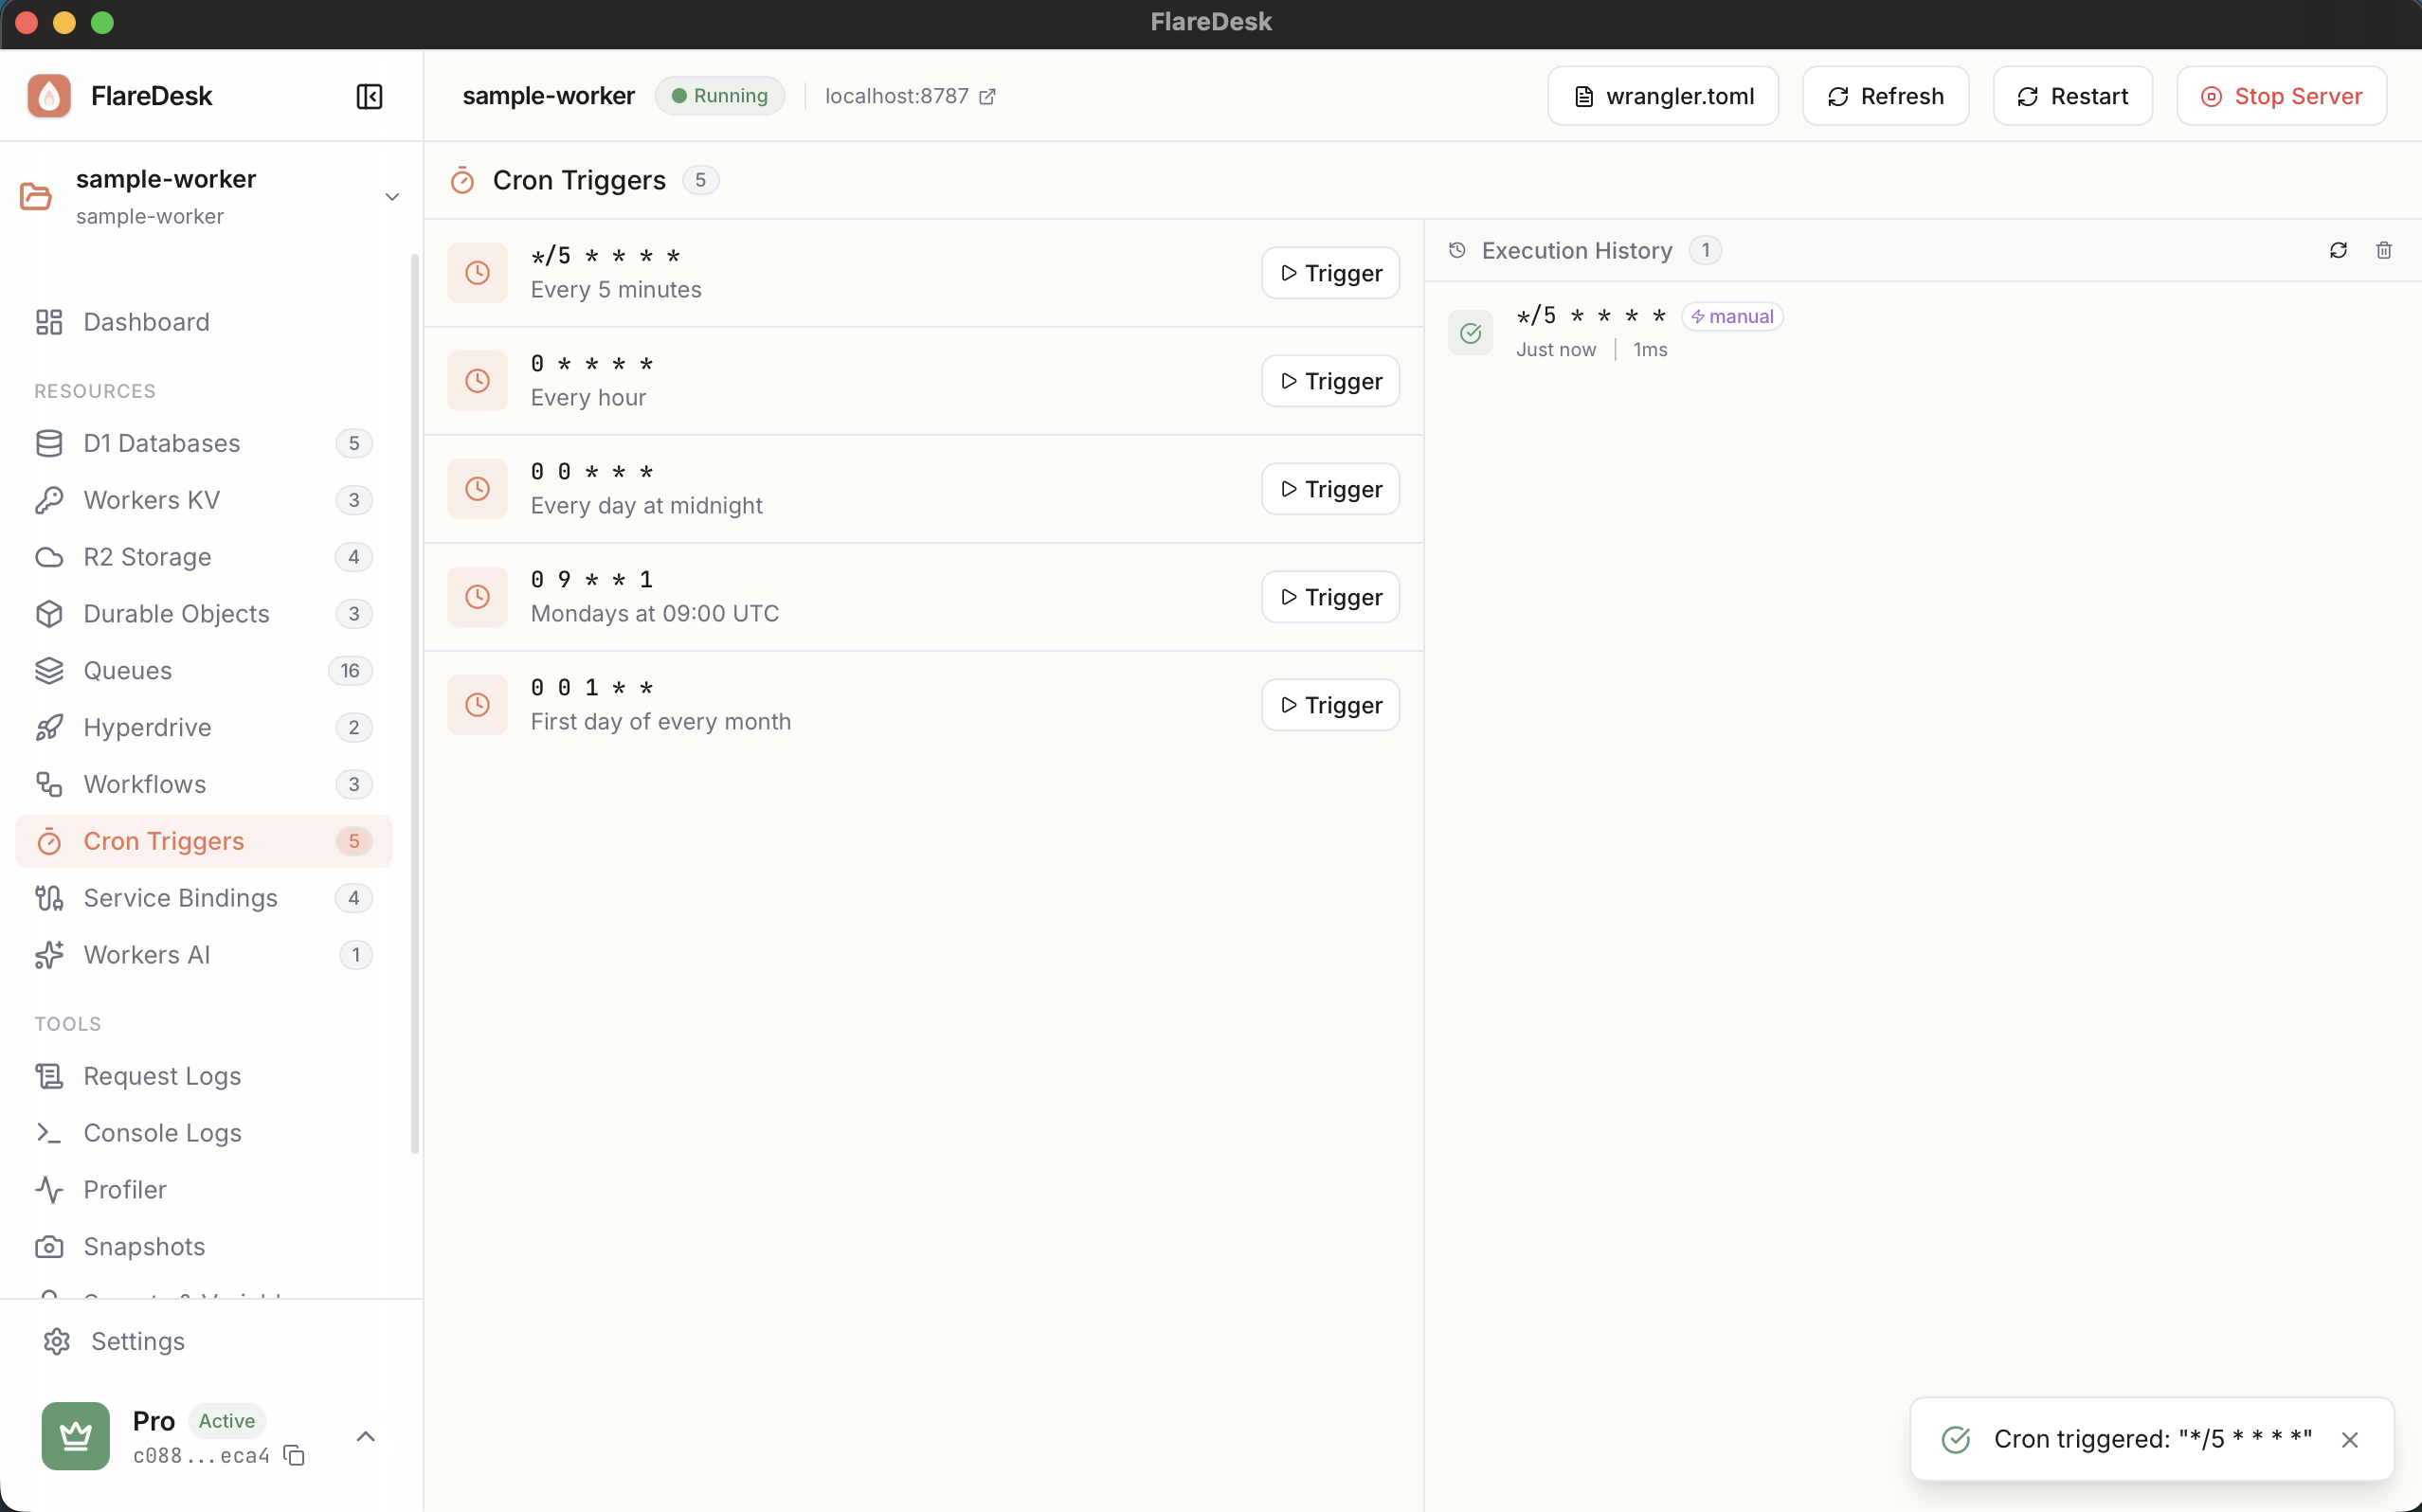Click the clock icon for Every hour cron
Screen dimensions: 2422x1512
point(477,381)
